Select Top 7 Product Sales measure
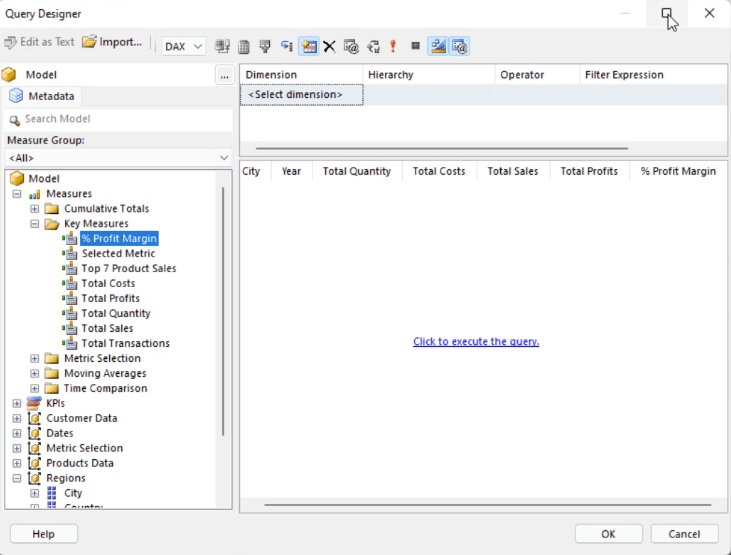The width and height of the screenshot is (731, 555). [x=129, y=268]
